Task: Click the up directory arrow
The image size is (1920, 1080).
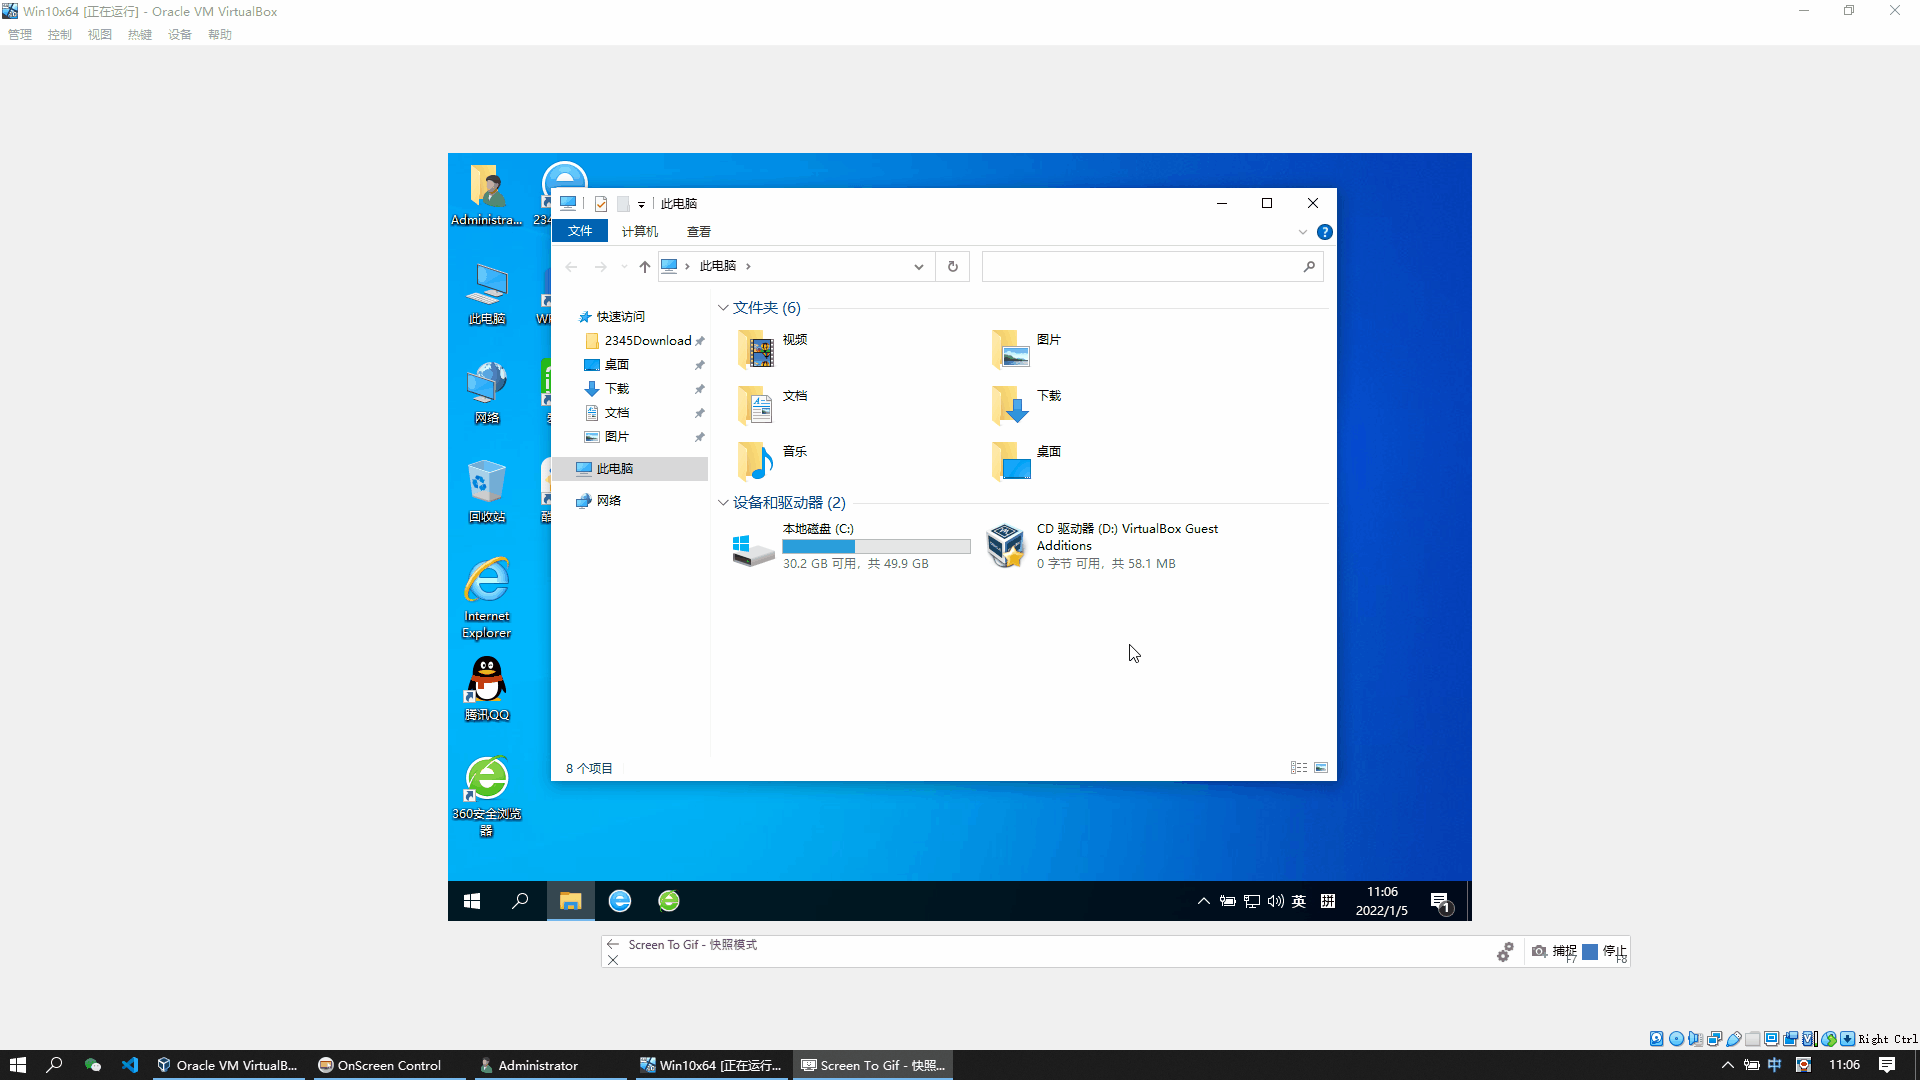Action: point(645,267)
